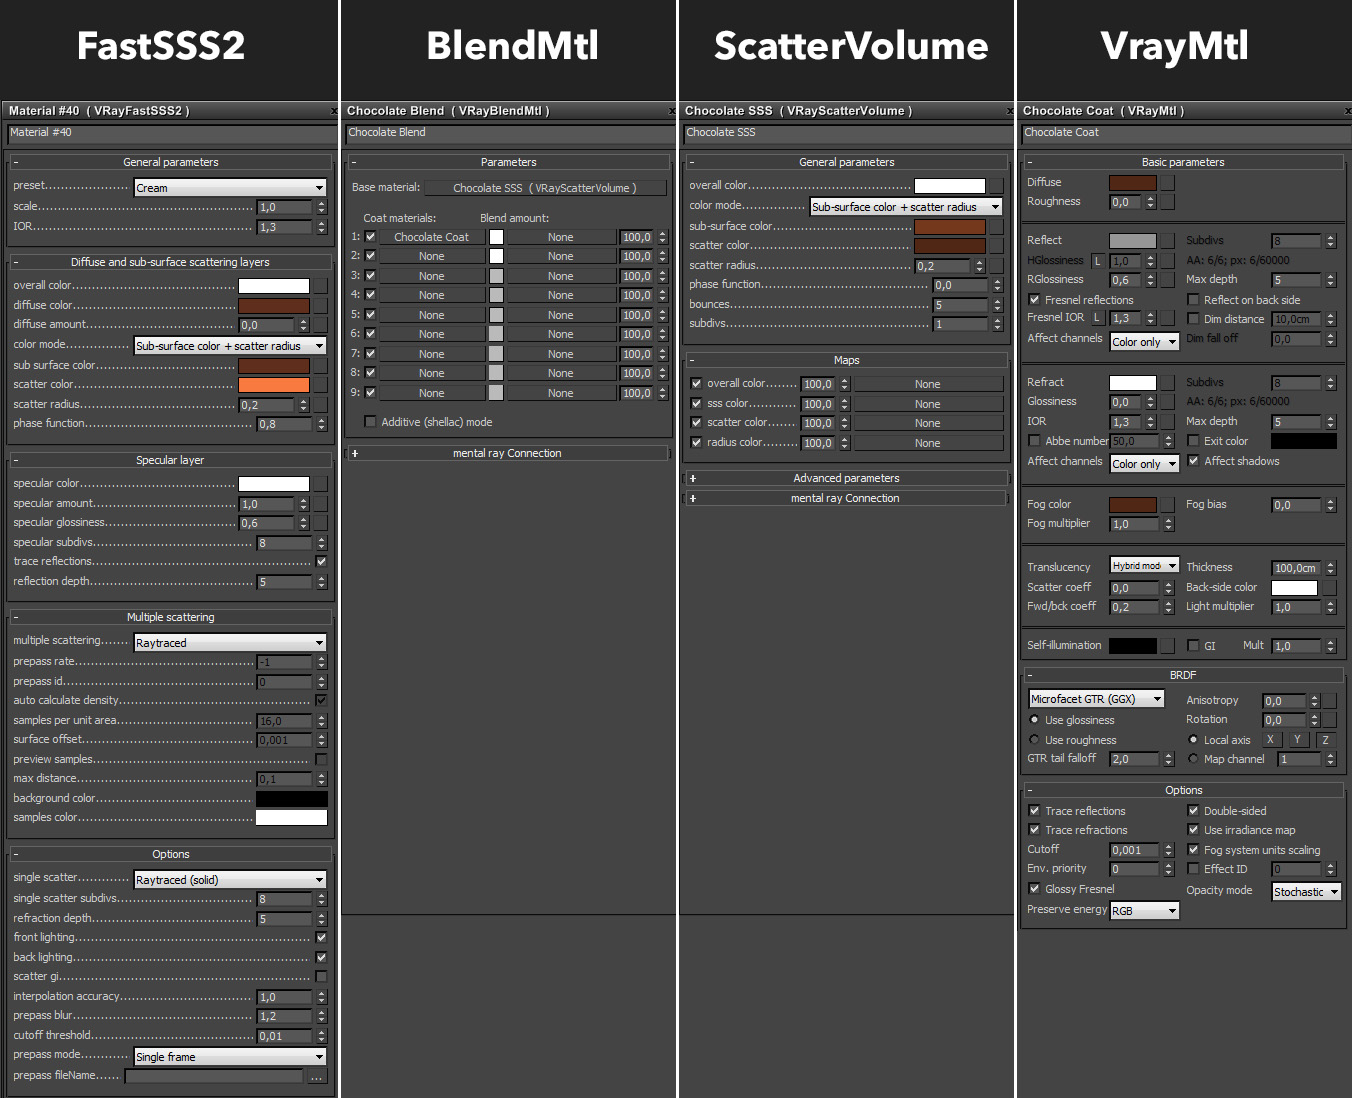Toggle front lighting checkbox
This screenshot has height=1098, width=1352.
pos(321,938)
